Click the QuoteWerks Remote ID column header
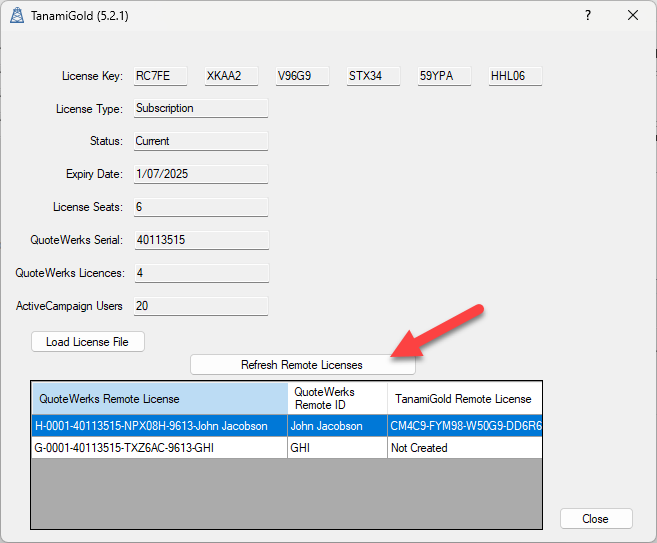The height and width of the screenshot is (543, 657). [337, 399]
